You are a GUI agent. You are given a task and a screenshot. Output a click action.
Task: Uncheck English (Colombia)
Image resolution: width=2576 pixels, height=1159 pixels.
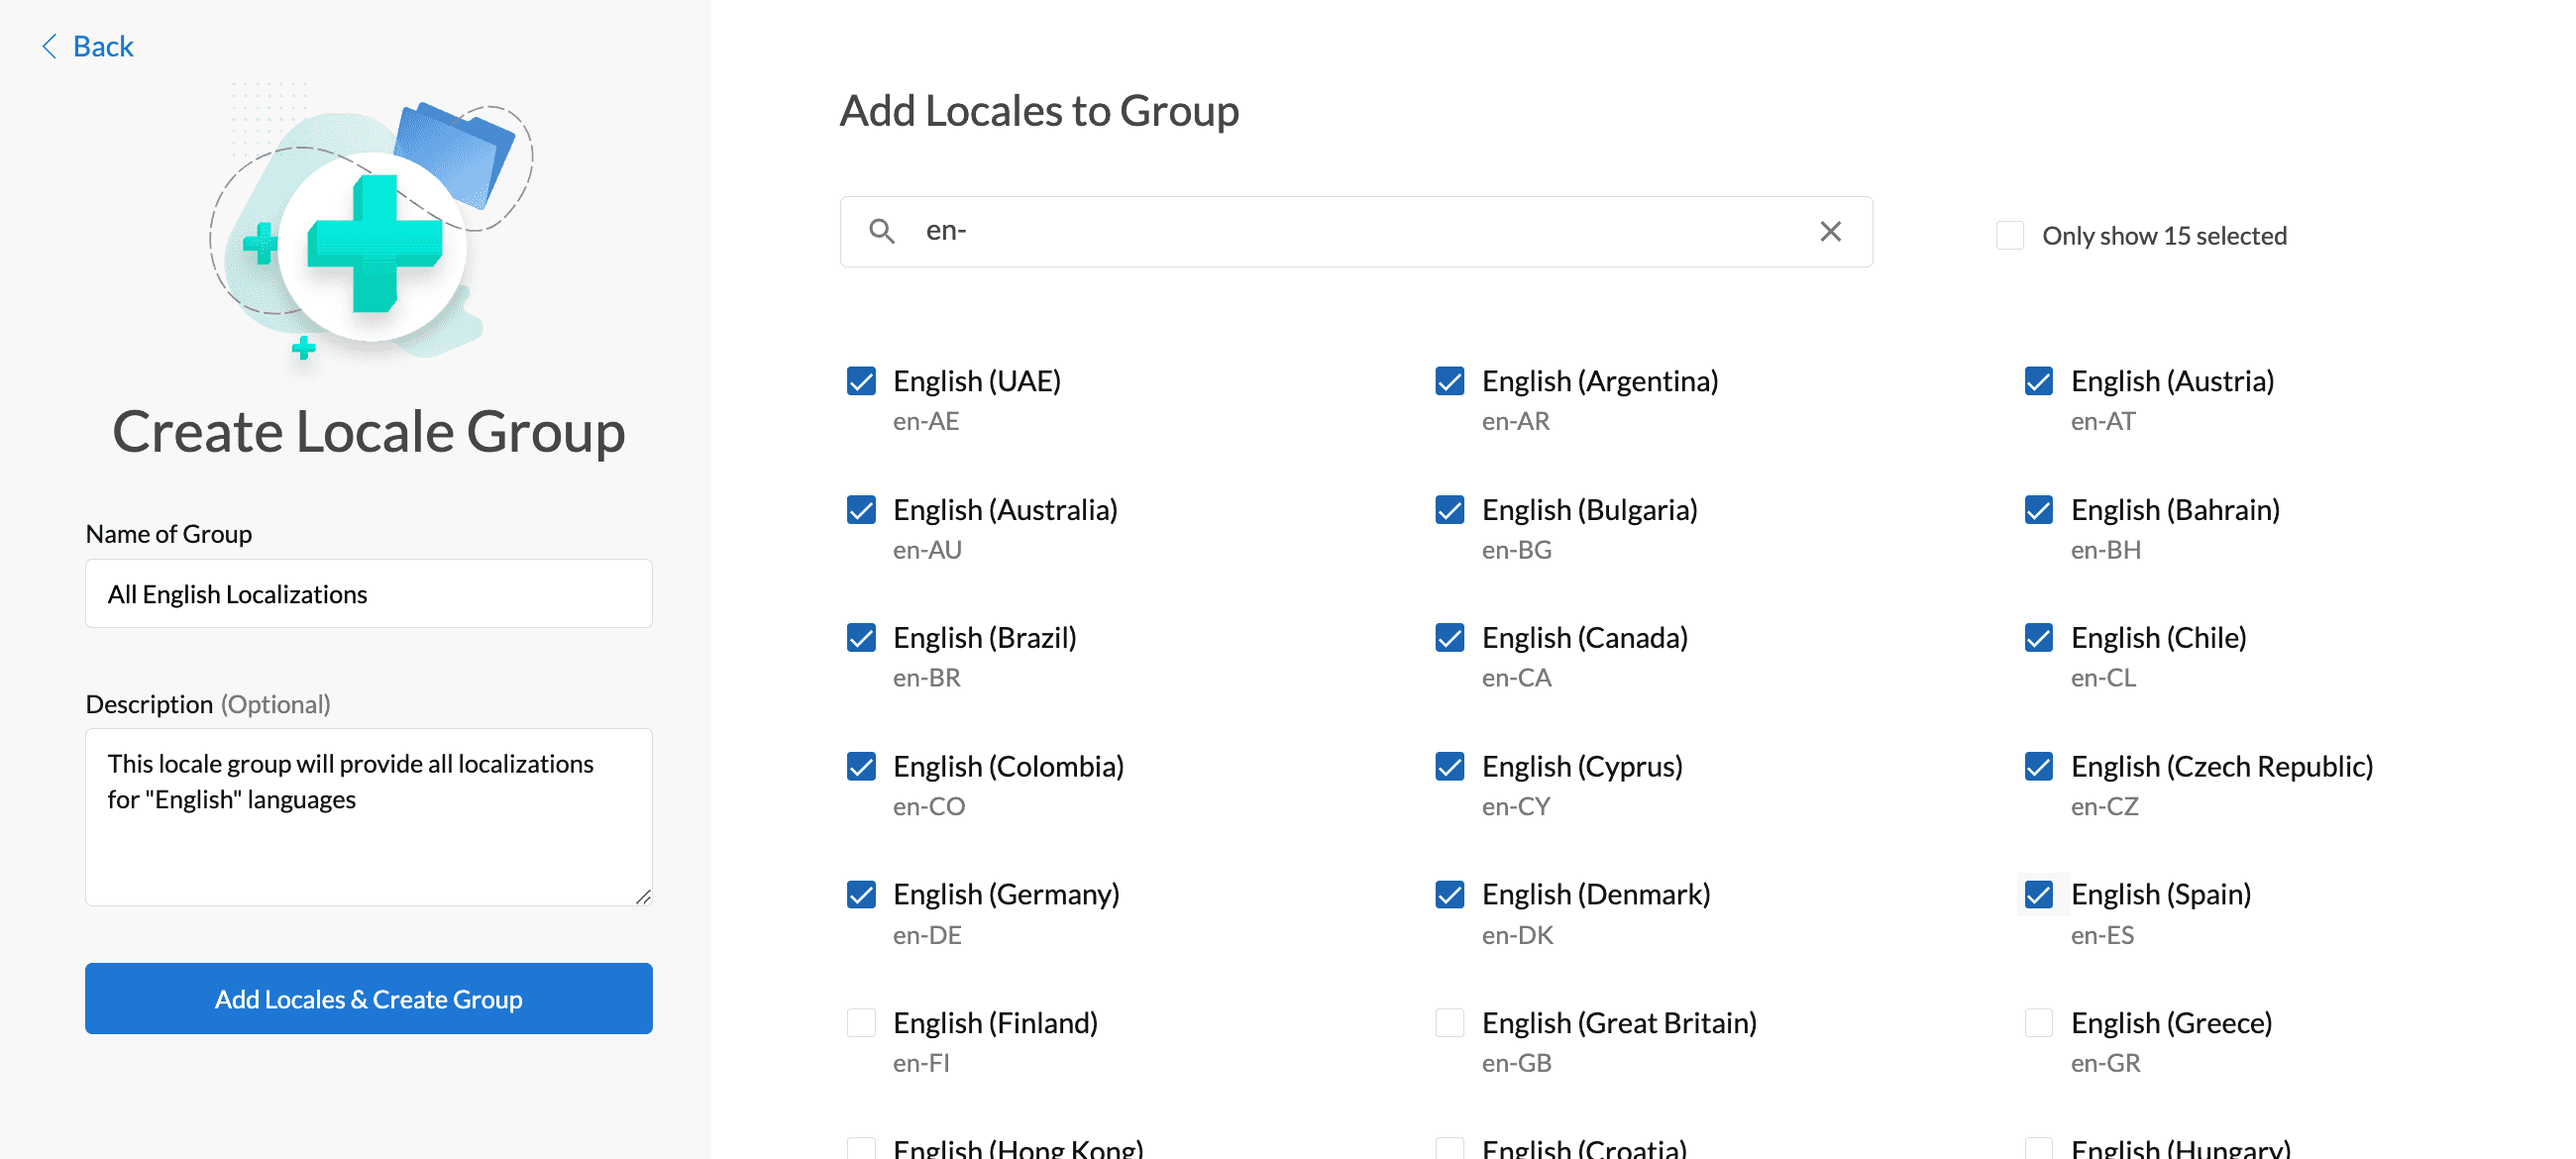pyautogui.click(x=862, y=766)
